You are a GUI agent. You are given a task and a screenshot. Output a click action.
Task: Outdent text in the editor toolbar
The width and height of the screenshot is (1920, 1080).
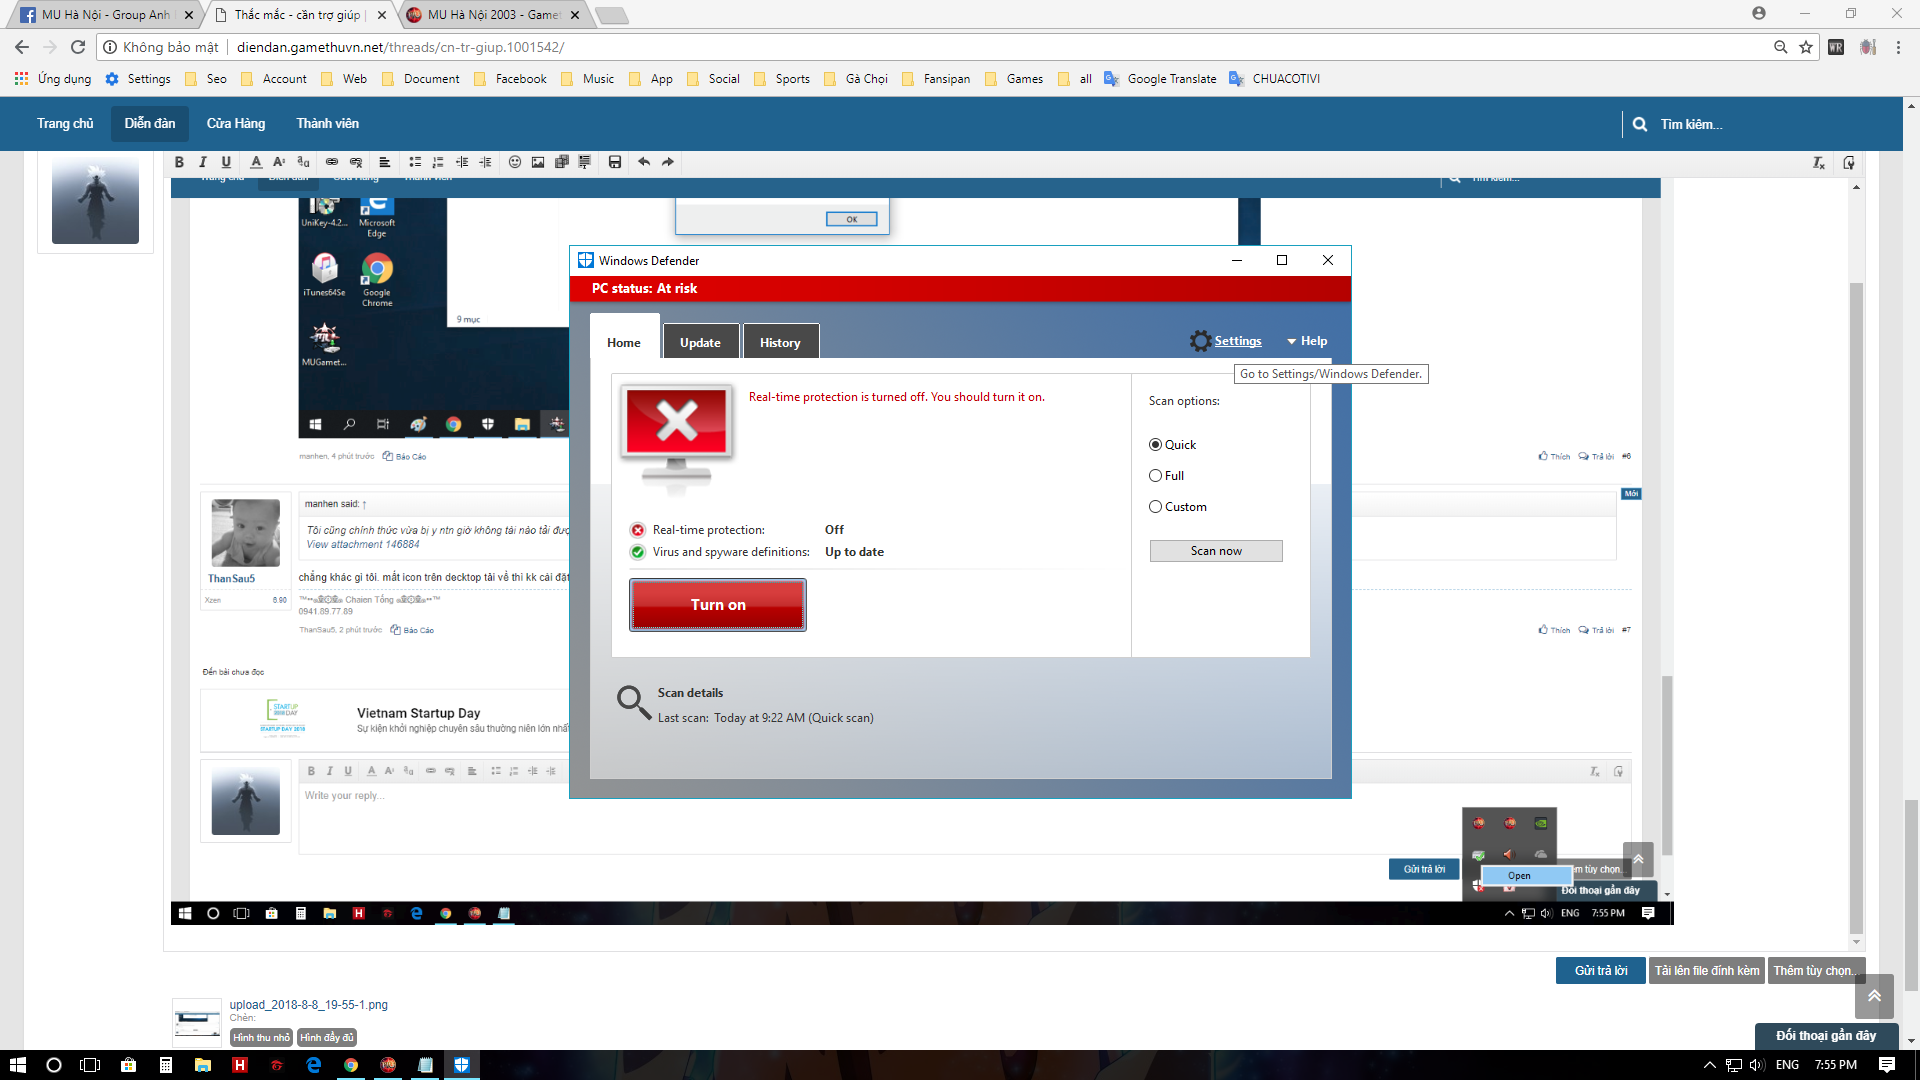462,162
